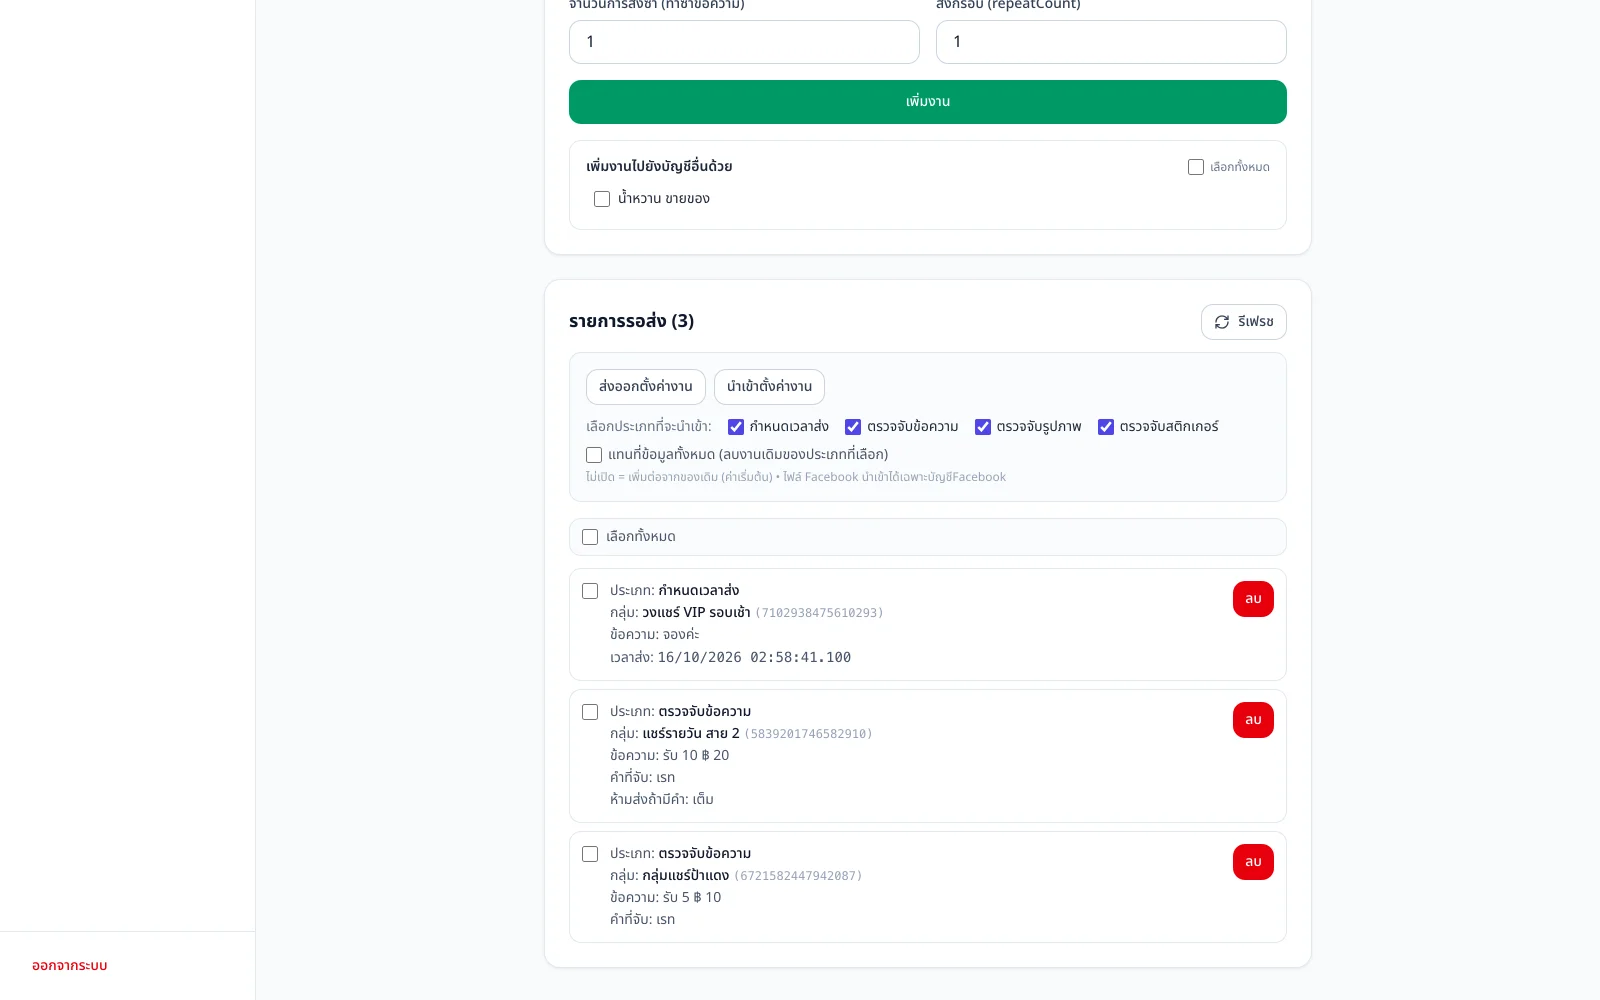Enable แทนที่ข้อมูลทั้งหมด checkbox
This screenshot has height=1000, width=1600.
point(594,455)
